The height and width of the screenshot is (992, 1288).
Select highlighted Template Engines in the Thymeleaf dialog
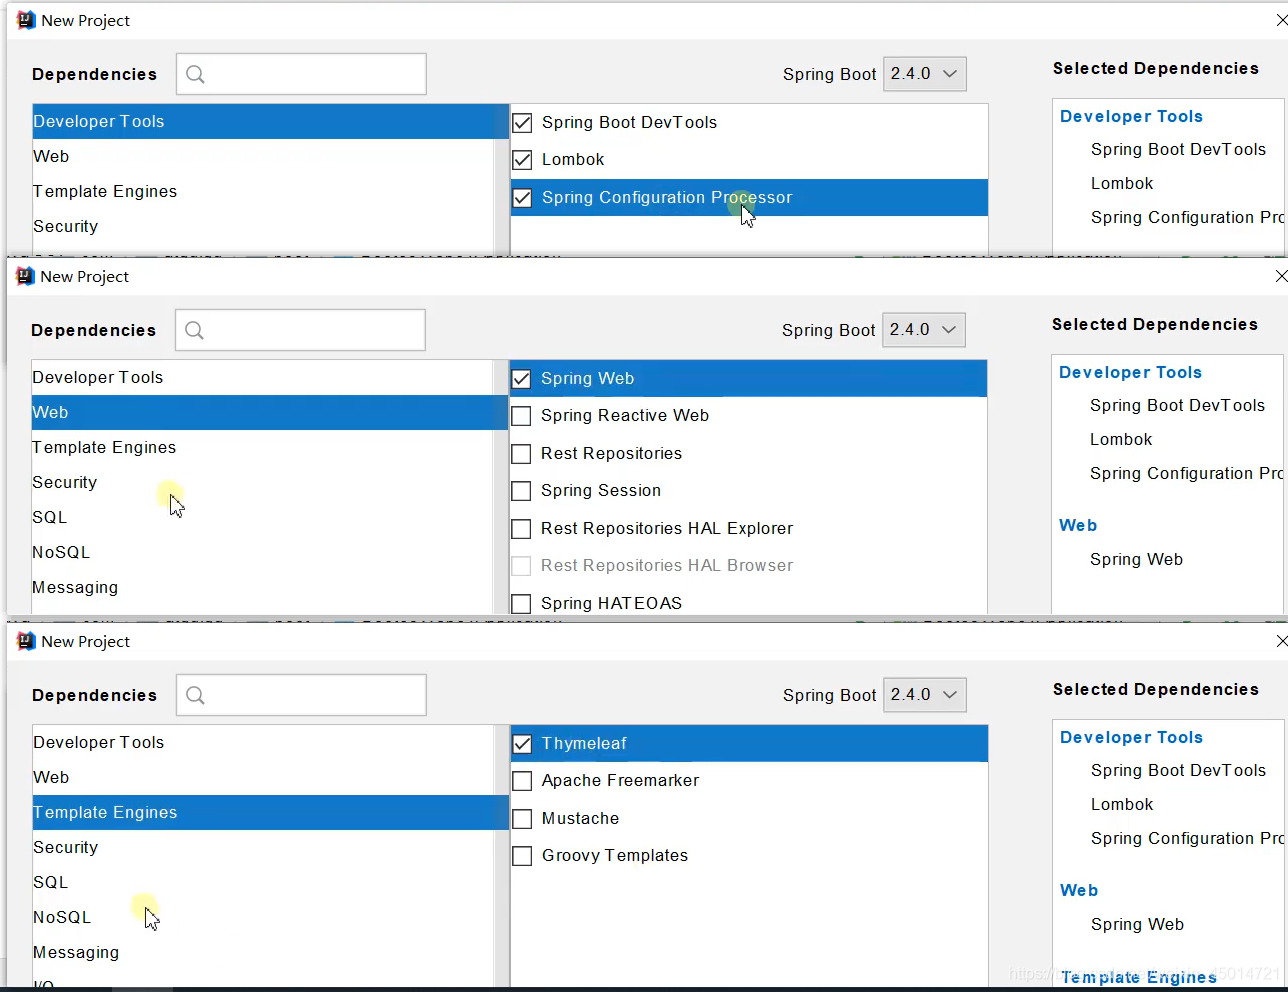click(x=270, y=812)
